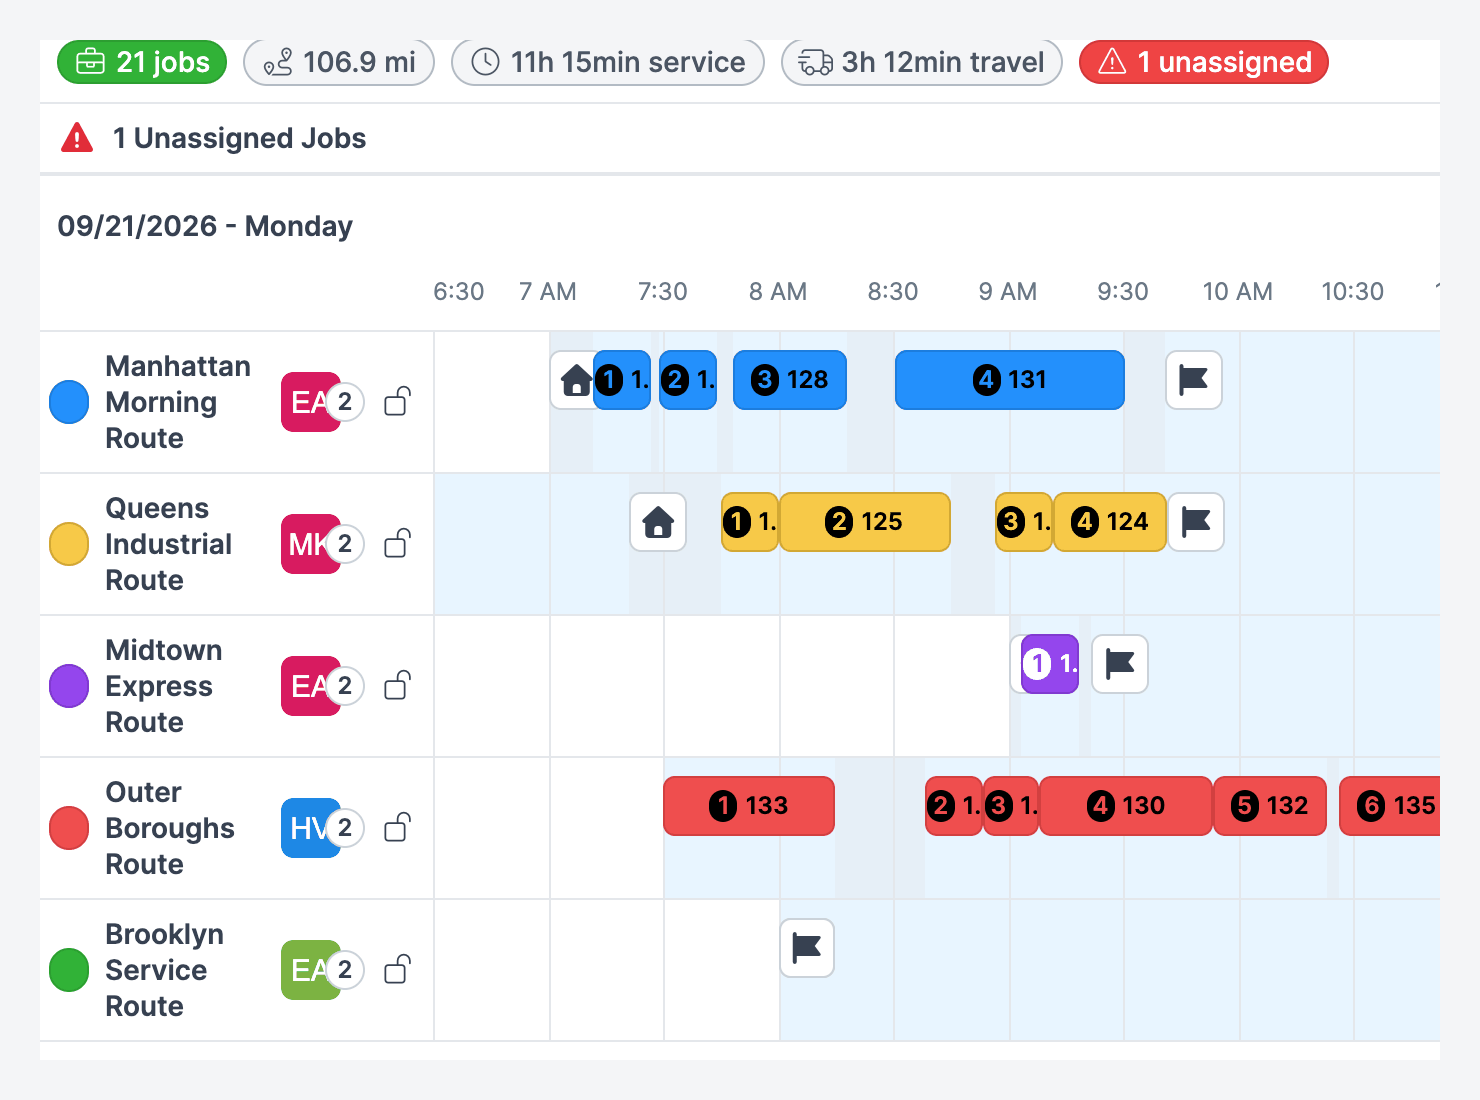Select yellow job 3 on Queens route
The width and height of the screenshot is (1480, 1100).
1024,522
